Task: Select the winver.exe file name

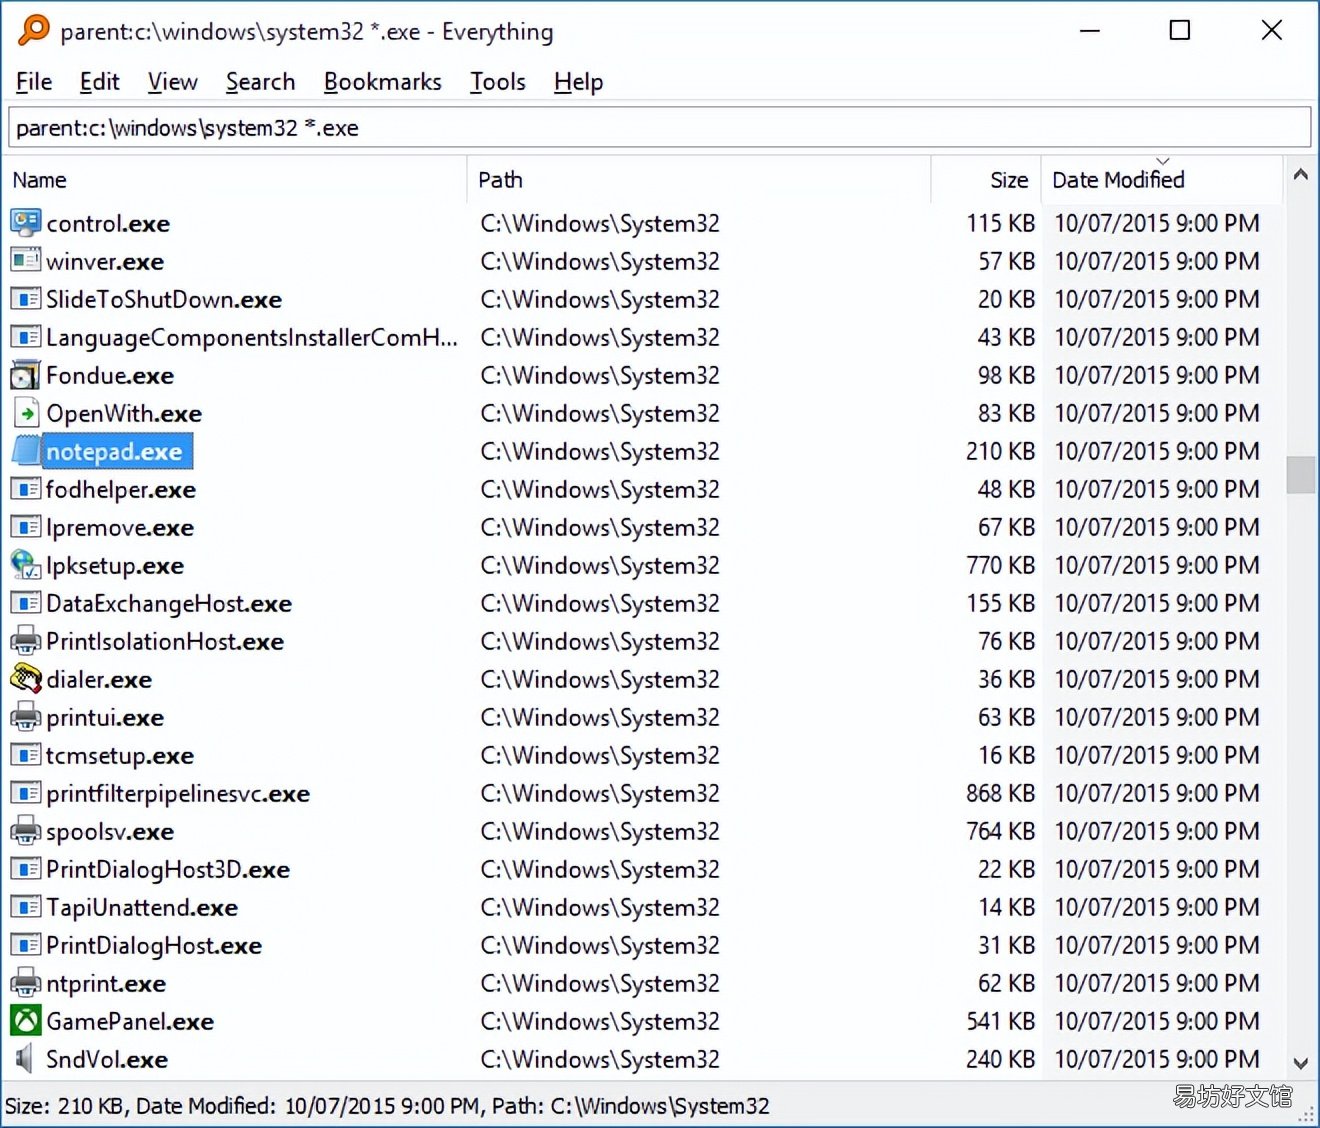Action: pos(105,262)
